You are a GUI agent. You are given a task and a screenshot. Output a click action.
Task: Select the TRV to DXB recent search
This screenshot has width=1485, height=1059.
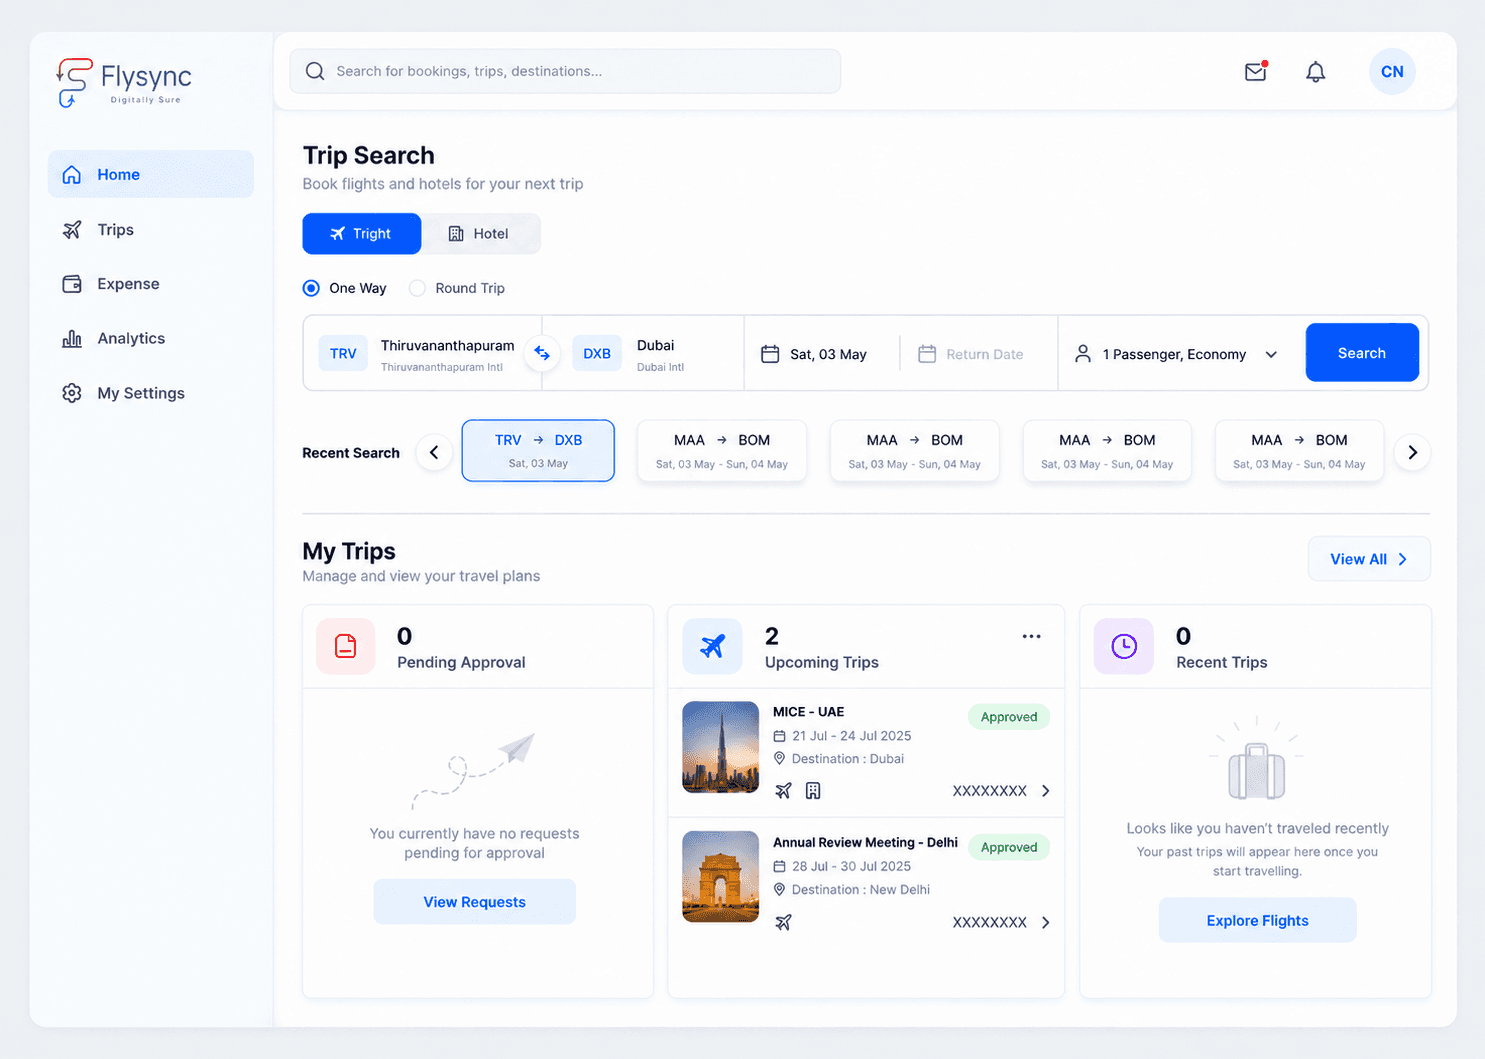pyautogui.click(x=538, y=450)
